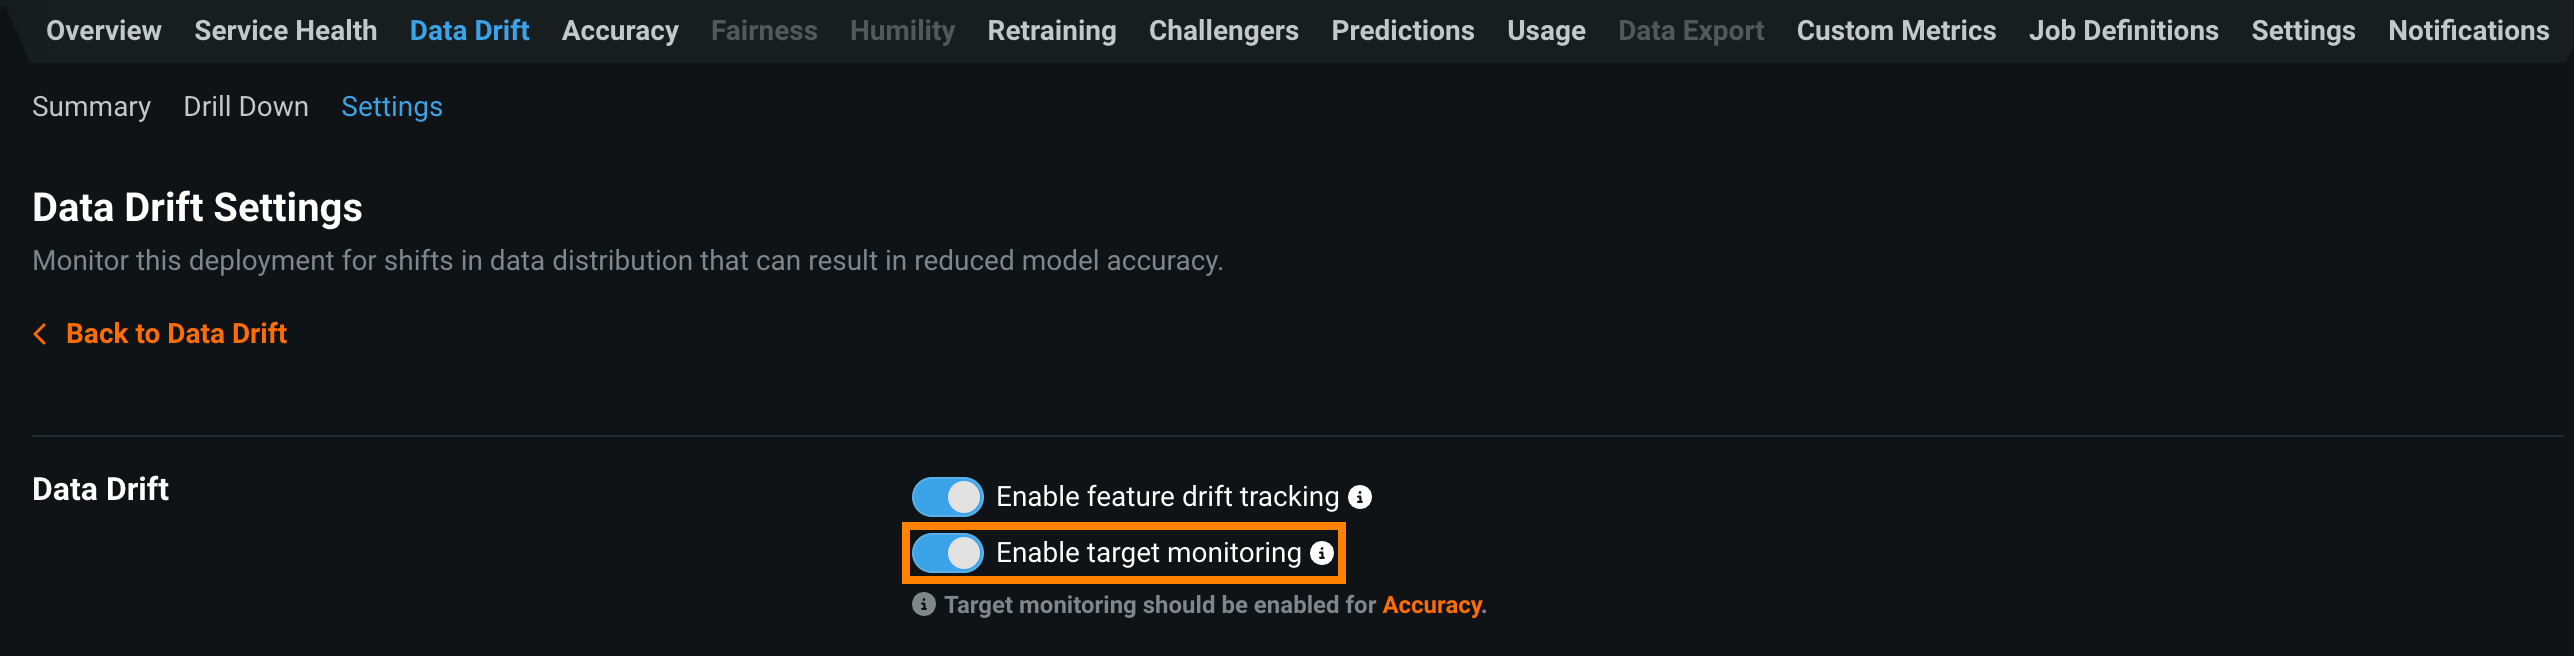Switch to Service Health tab
Image resolution: width=2574 pixels, height=656 pixels.
(286, 31)
